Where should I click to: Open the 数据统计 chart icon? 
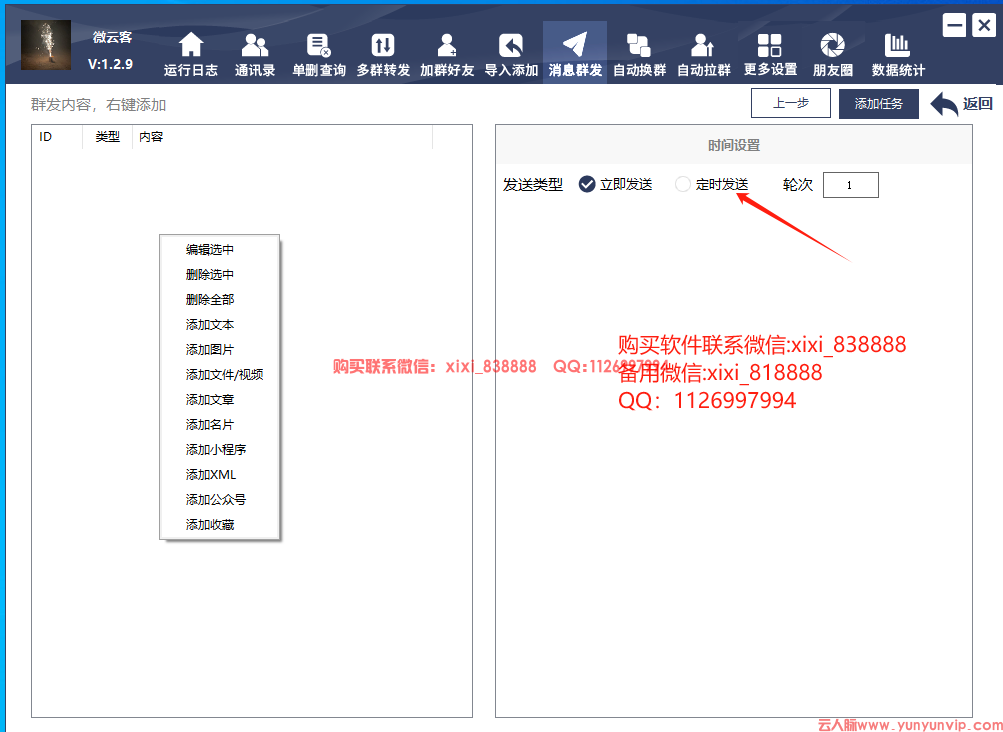(x=897, y=45)
